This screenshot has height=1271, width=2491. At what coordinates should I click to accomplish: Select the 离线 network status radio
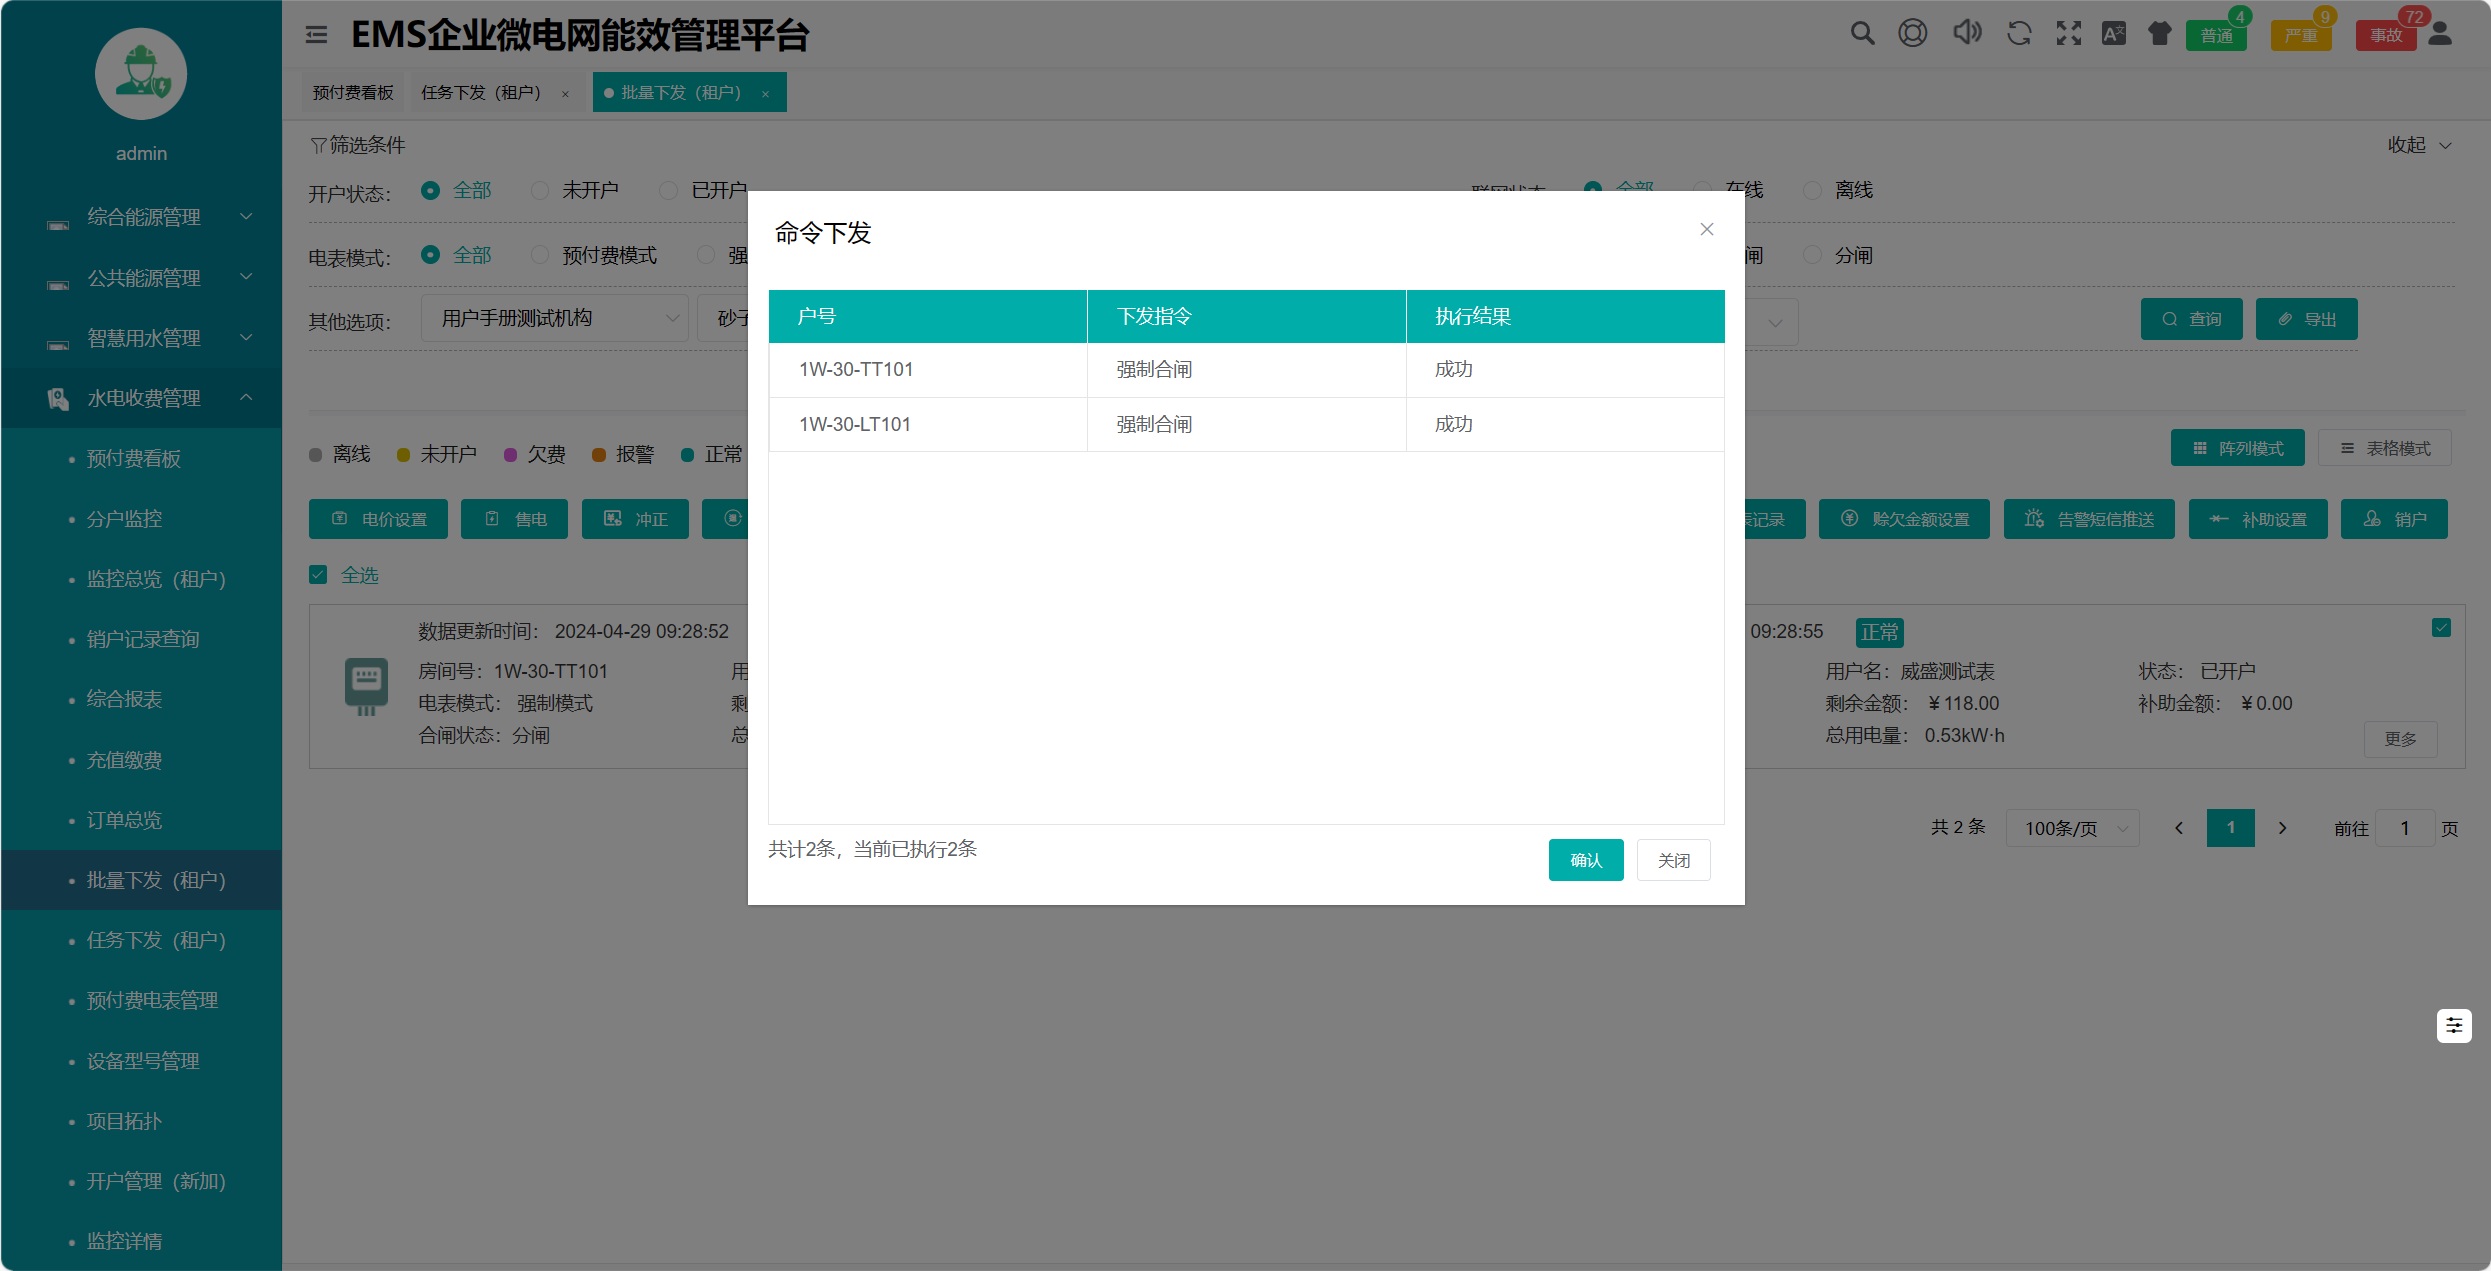[x=1812, y=190]
